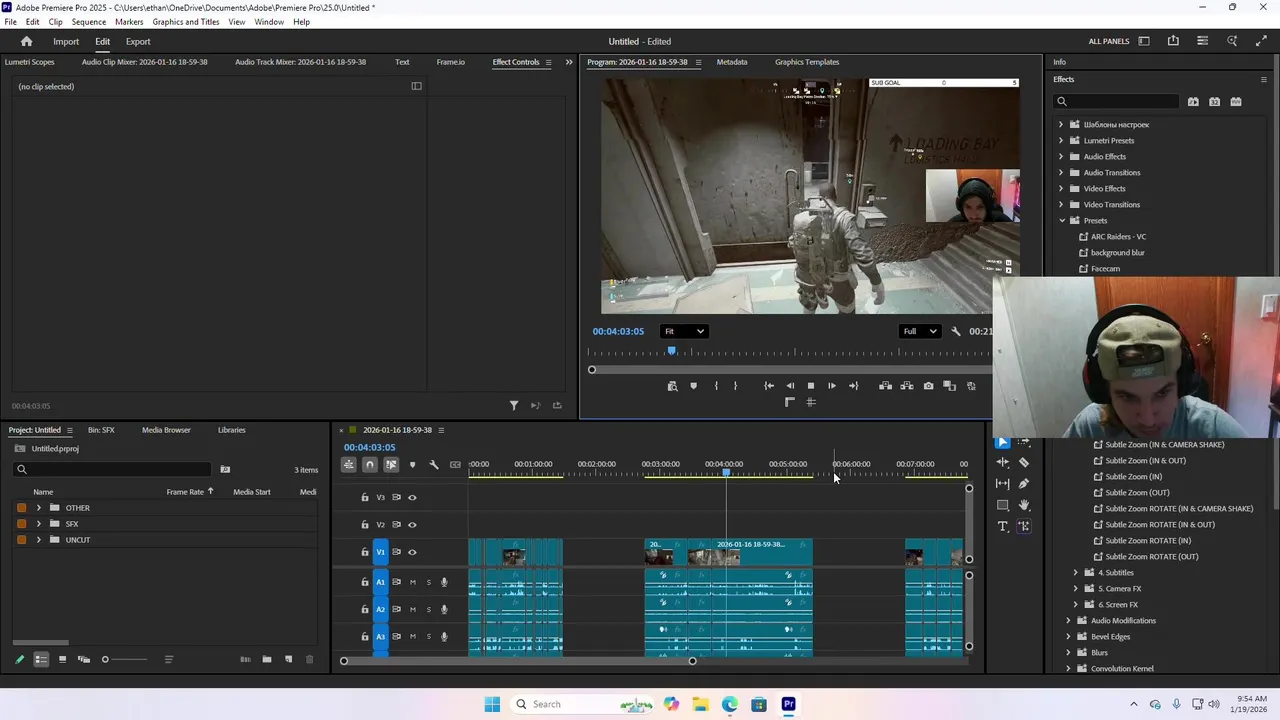Click the Export workspace button
1280x720 pixels.
(138, 42)
